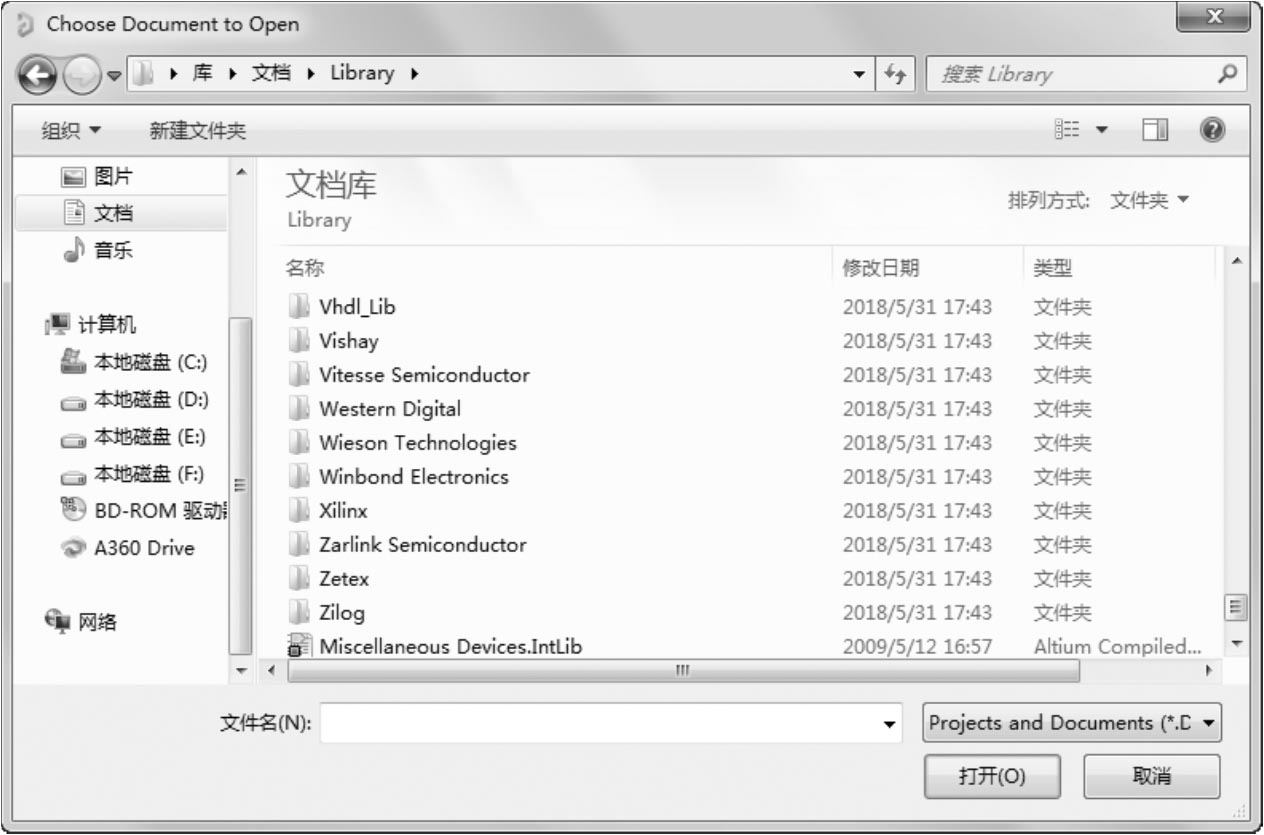This screenshot has width=1264, height=835.
Task: Select BD-ROM drive in sidebar
Action: (150, 511)
